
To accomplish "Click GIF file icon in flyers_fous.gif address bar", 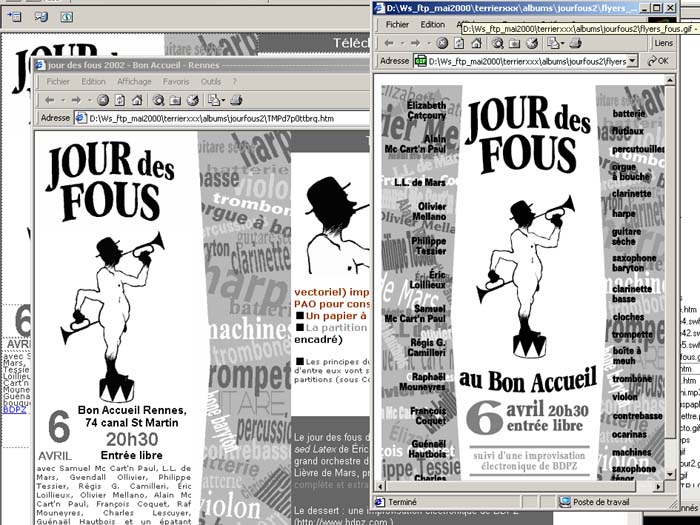I will (421, 61).
